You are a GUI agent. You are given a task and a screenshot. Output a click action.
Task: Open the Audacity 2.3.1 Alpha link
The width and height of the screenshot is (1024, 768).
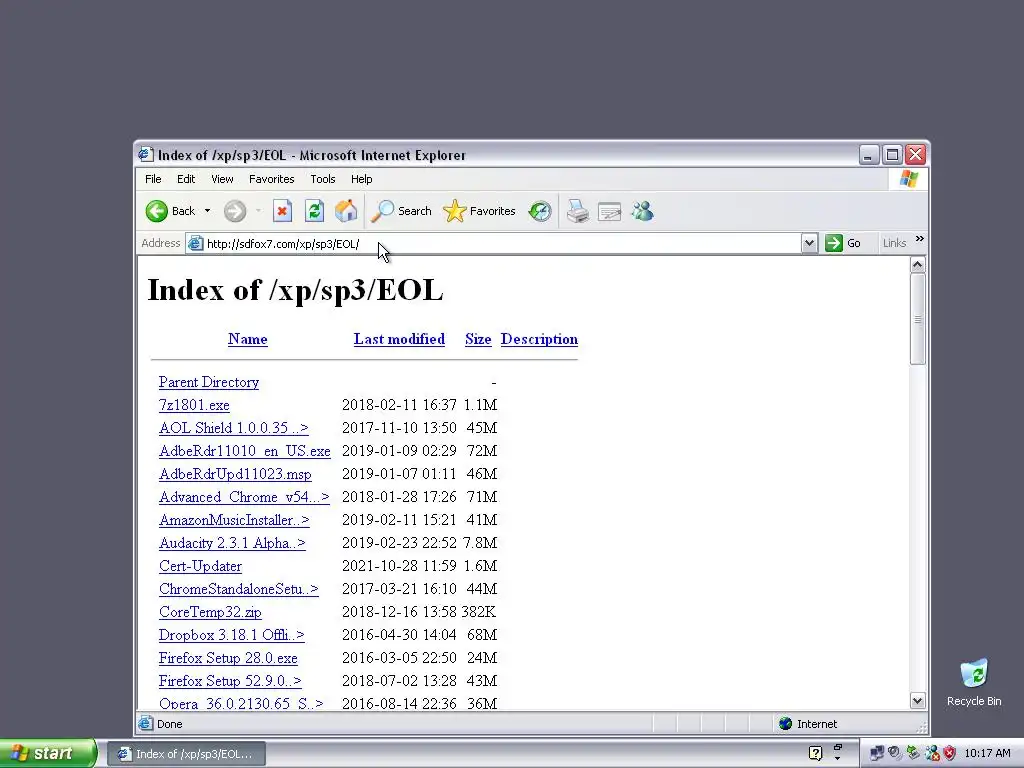(x=232, y=543)
